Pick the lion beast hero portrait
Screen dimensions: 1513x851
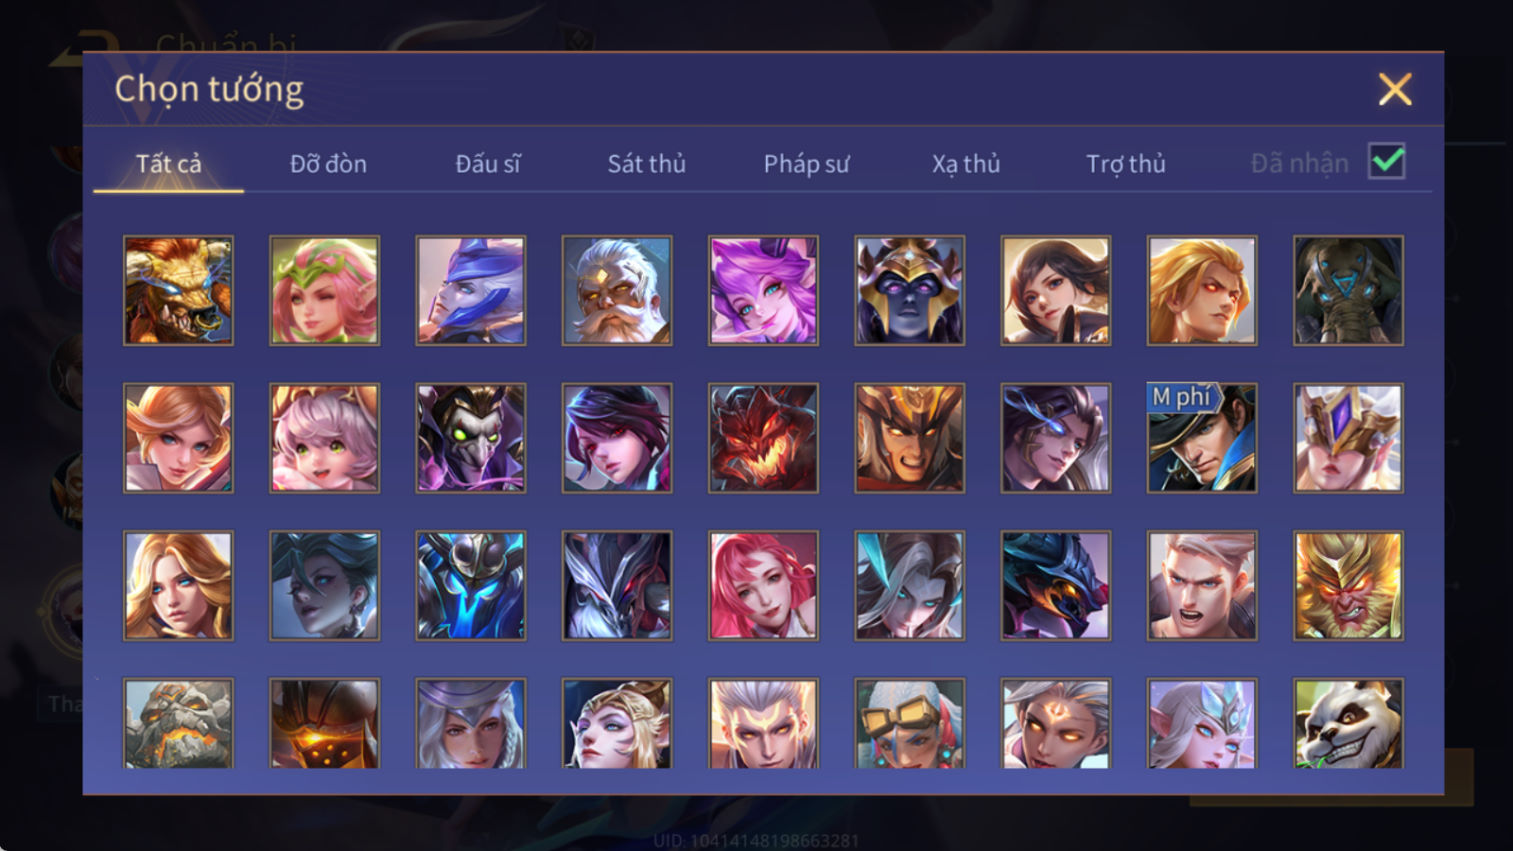tap(178, 291)
